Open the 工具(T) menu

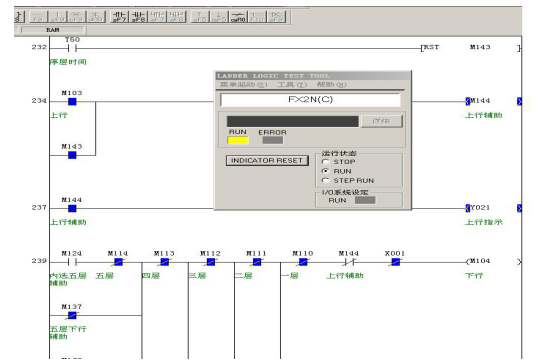[x=292, y=85]
